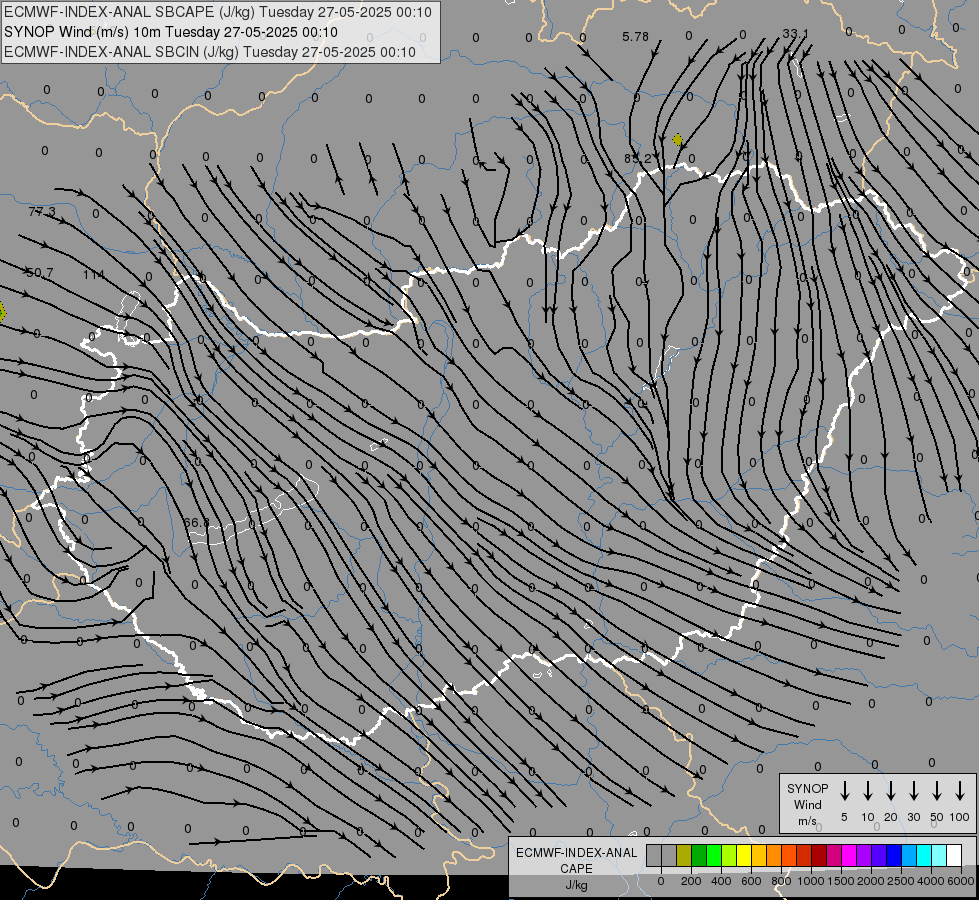Click the SYNOP Wind 10m title line

tap(170, 32)
